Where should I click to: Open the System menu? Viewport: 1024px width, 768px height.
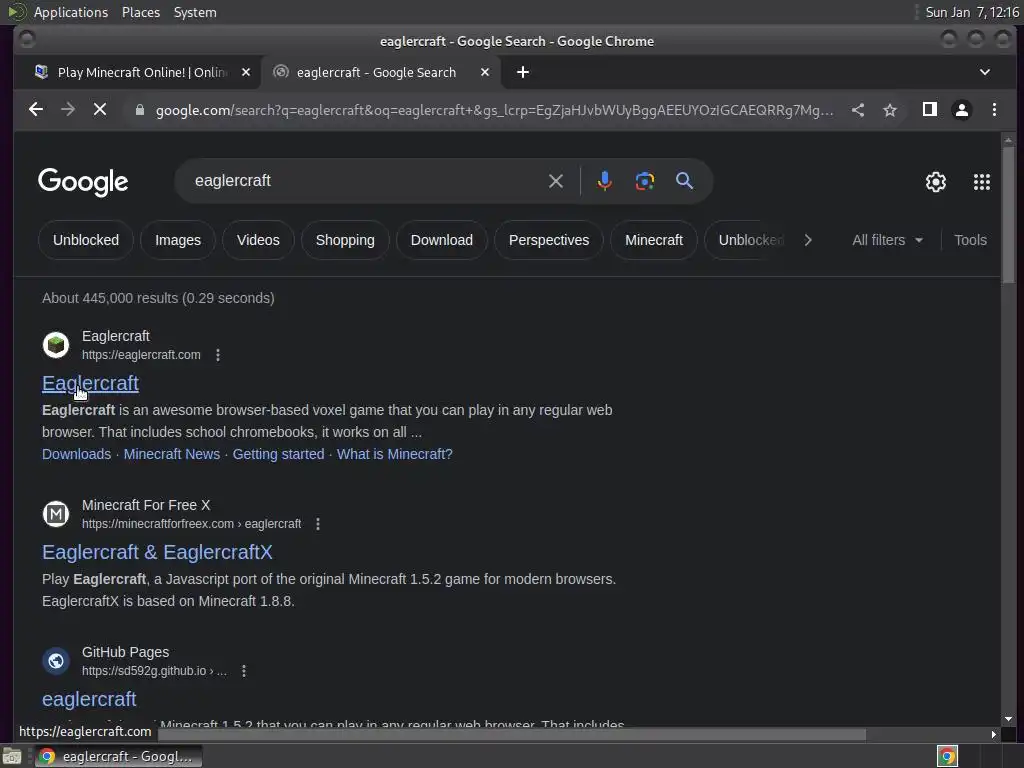pos(195,12)
